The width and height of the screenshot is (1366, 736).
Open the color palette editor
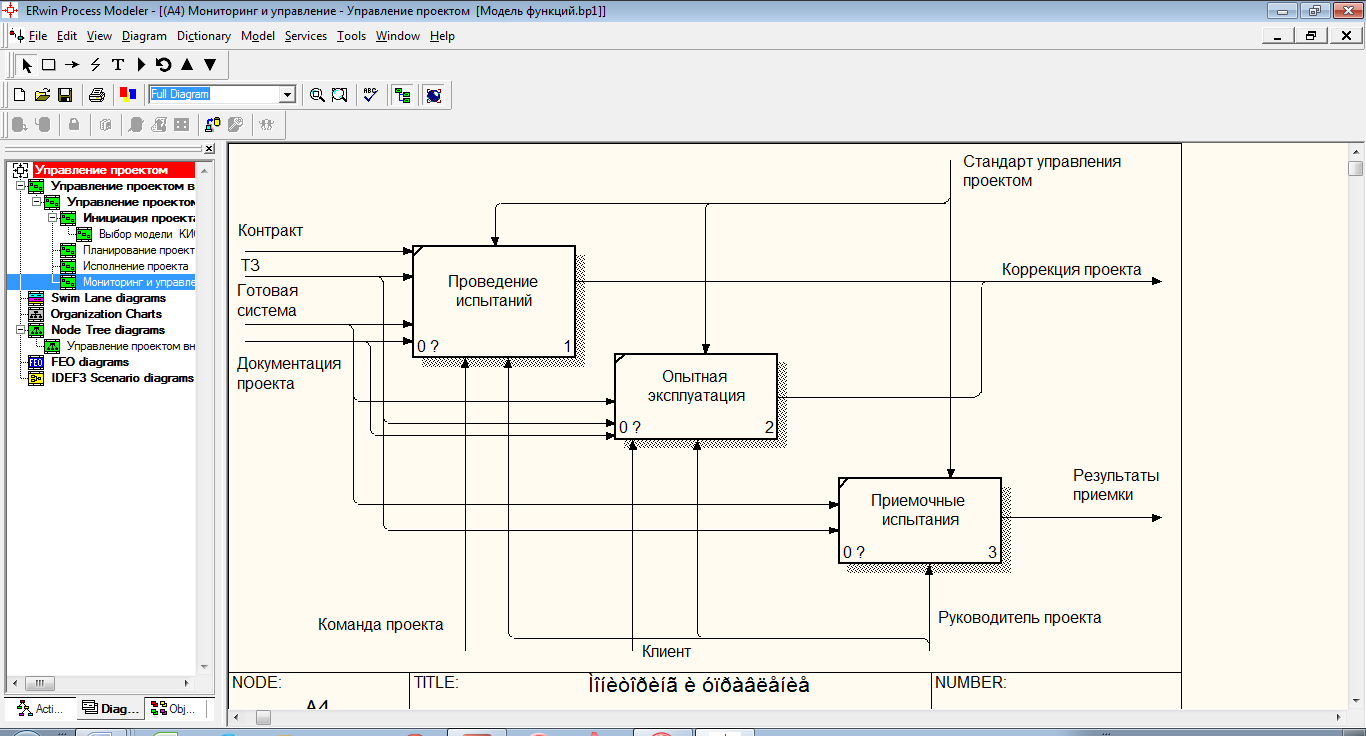point(128,95)
